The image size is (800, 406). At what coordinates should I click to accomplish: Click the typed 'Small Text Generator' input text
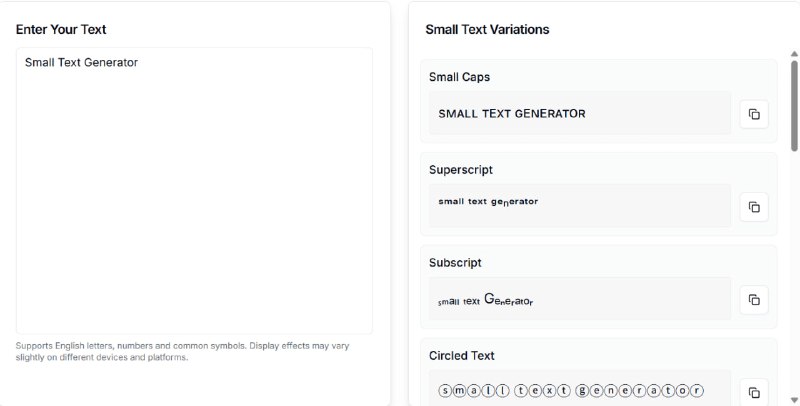[81, 62]
